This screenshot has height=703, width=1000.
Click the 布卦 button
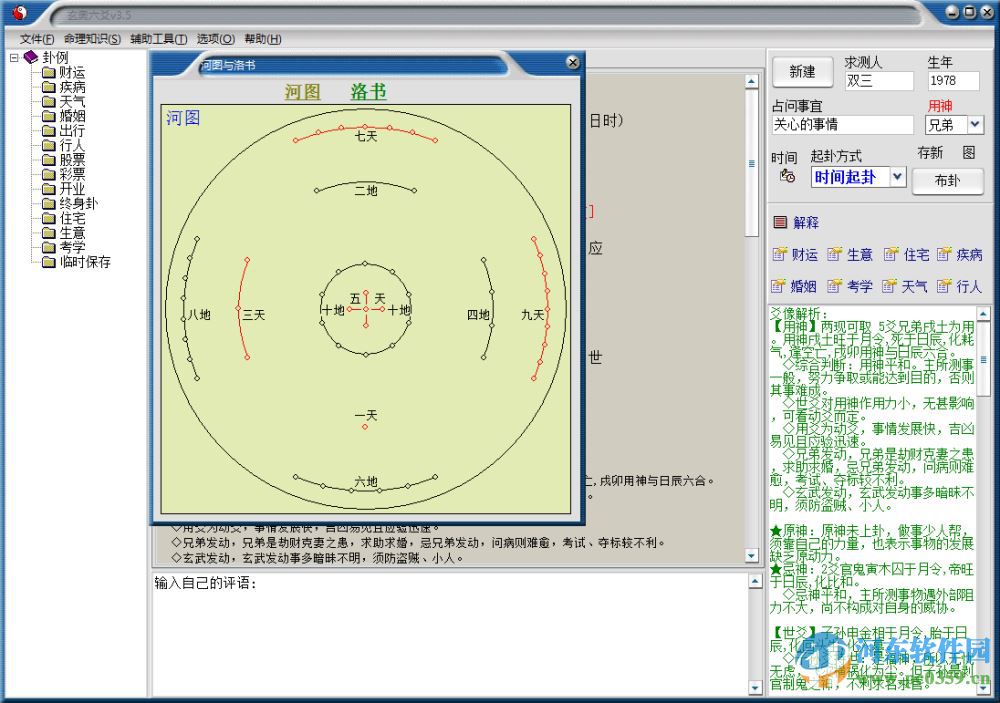point(947,182)
